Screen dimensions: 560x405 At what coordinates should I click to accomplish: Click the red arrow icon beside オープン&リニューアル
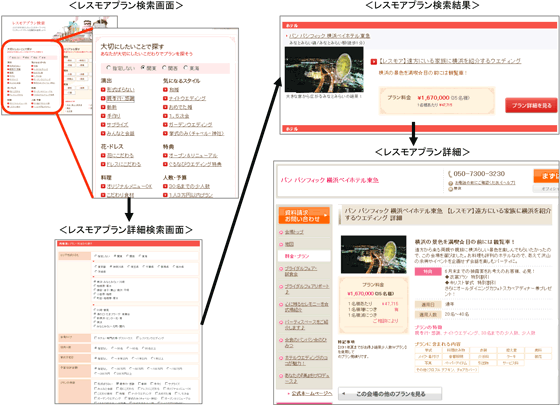coord(165,155)
